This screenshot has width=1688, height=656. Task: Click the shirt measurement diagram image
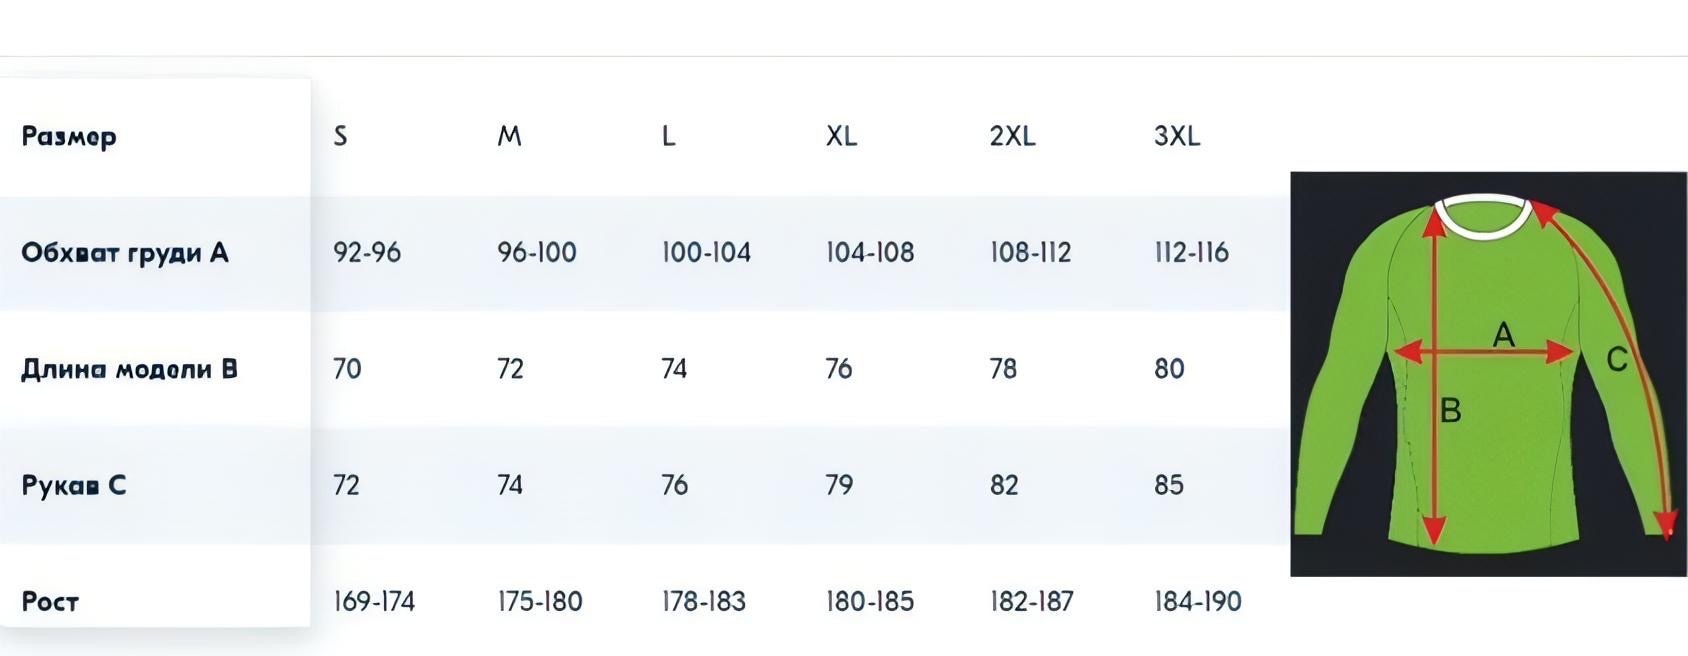[x=1488, y=374]
